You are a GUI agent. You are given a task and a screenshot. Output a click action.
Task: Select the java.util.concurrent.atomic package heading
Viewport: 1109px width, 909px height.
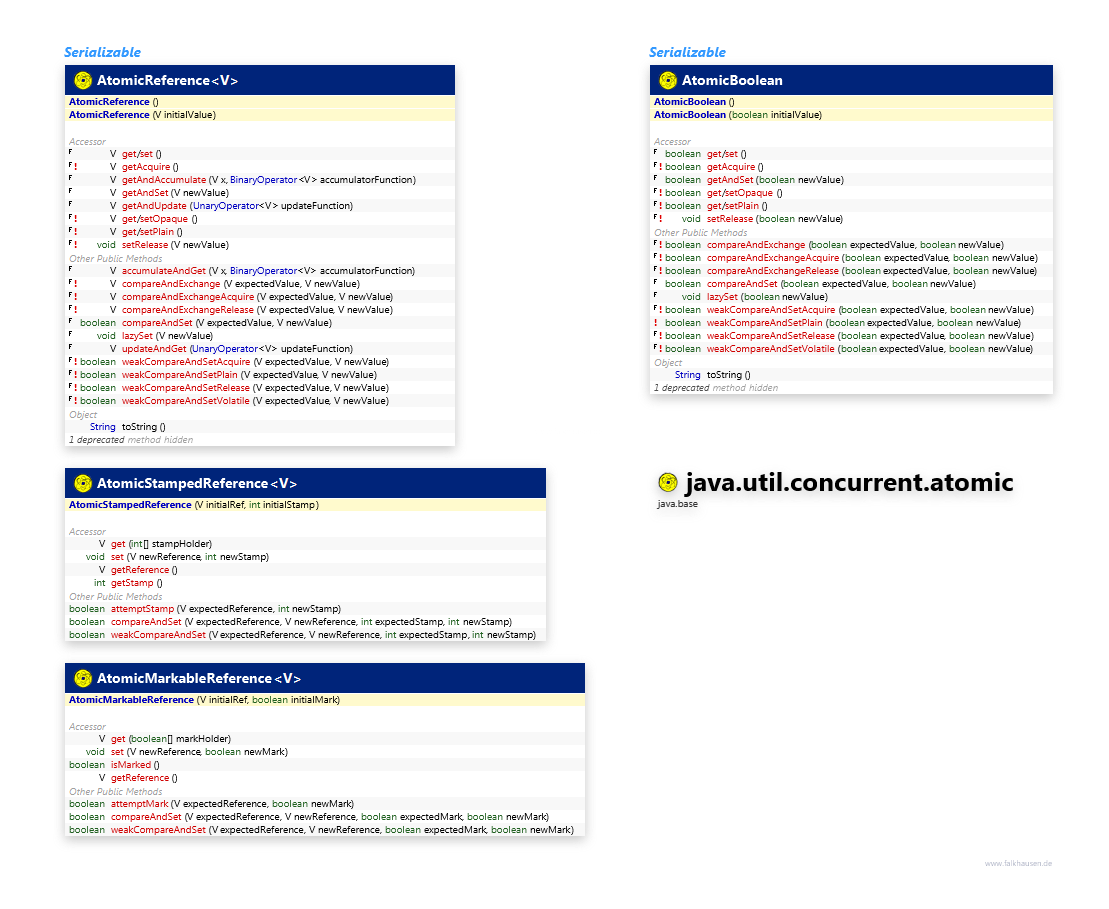849,482
